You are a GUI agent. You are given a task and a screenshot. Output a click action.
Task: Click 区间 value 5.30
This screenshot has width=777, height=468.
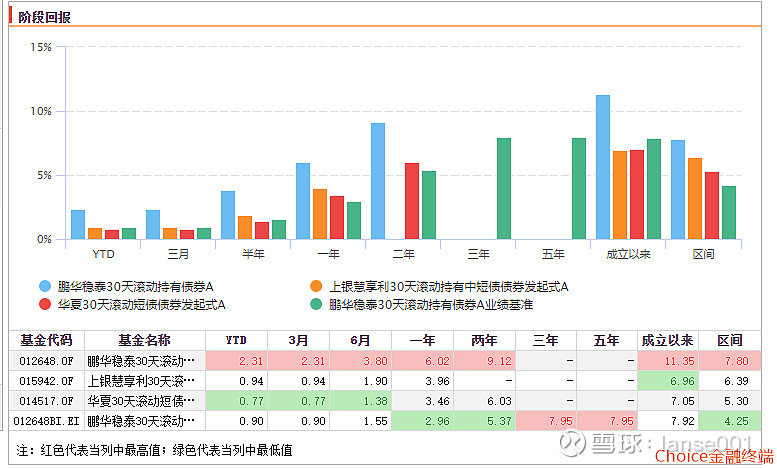(x=737, y=401)
